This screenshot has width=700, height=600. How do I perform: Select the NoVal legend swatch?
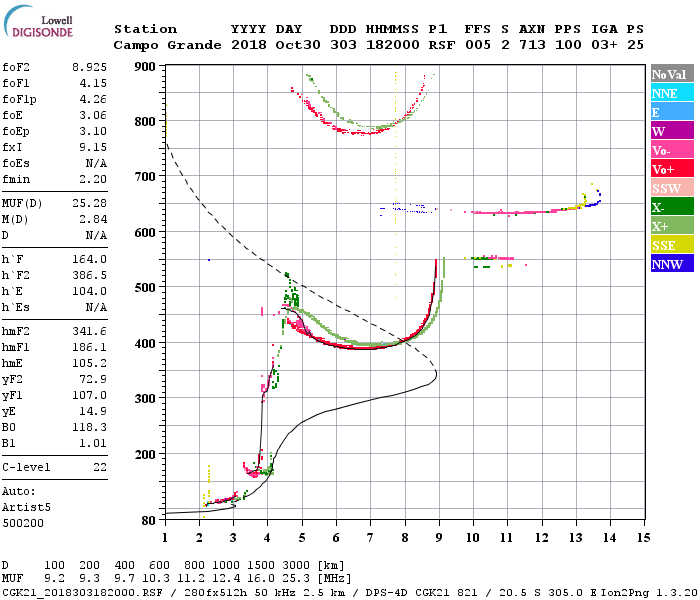[x=672, y=74]
